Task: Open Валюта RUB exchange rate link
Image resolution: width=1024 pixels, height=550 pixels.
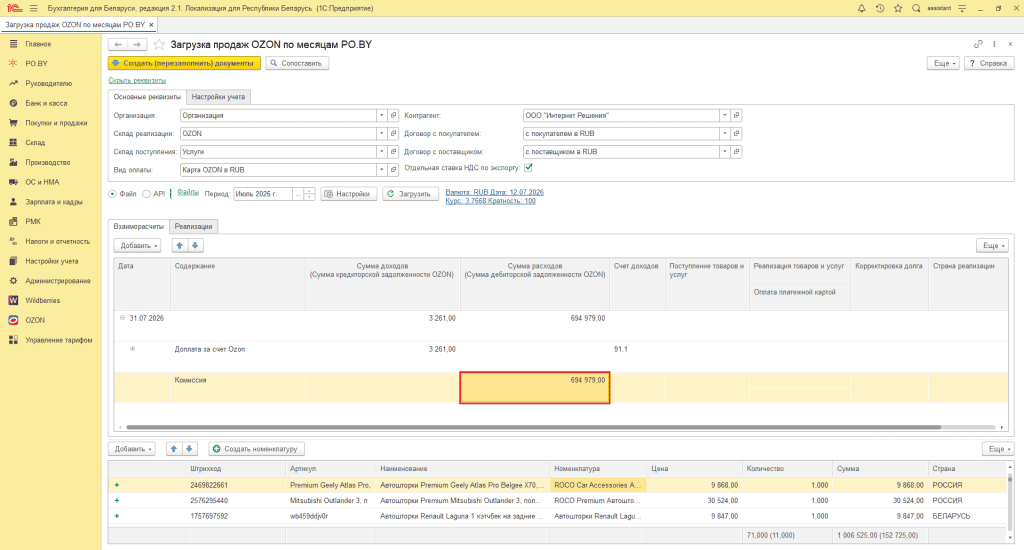Action: click(494, 197)
